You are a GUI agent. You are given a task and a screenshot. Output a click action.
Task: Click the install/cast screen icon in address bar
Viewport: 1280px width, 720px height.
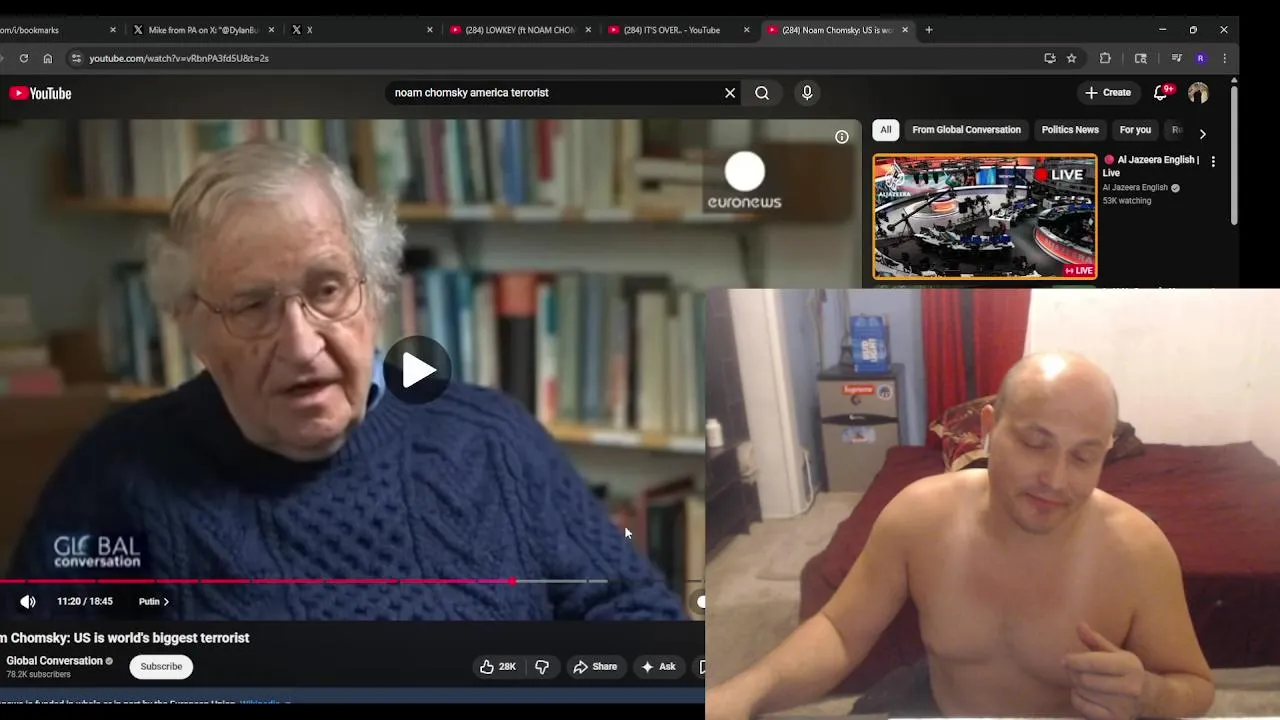[x=1049, y=58]
